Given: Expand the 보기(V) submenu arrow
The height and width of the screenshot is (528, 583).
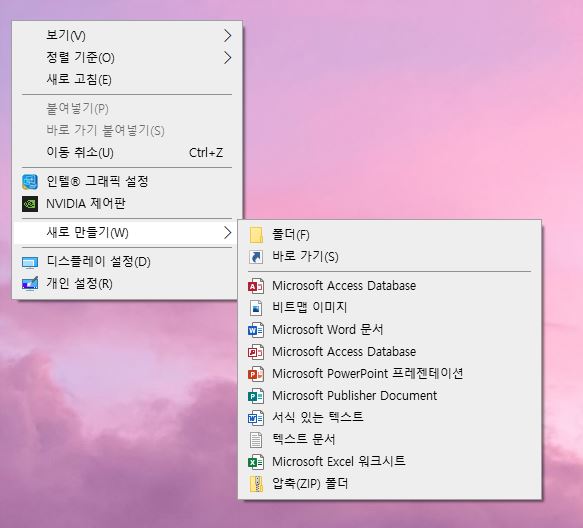Looking at the screenshot, I should [228, 36].
